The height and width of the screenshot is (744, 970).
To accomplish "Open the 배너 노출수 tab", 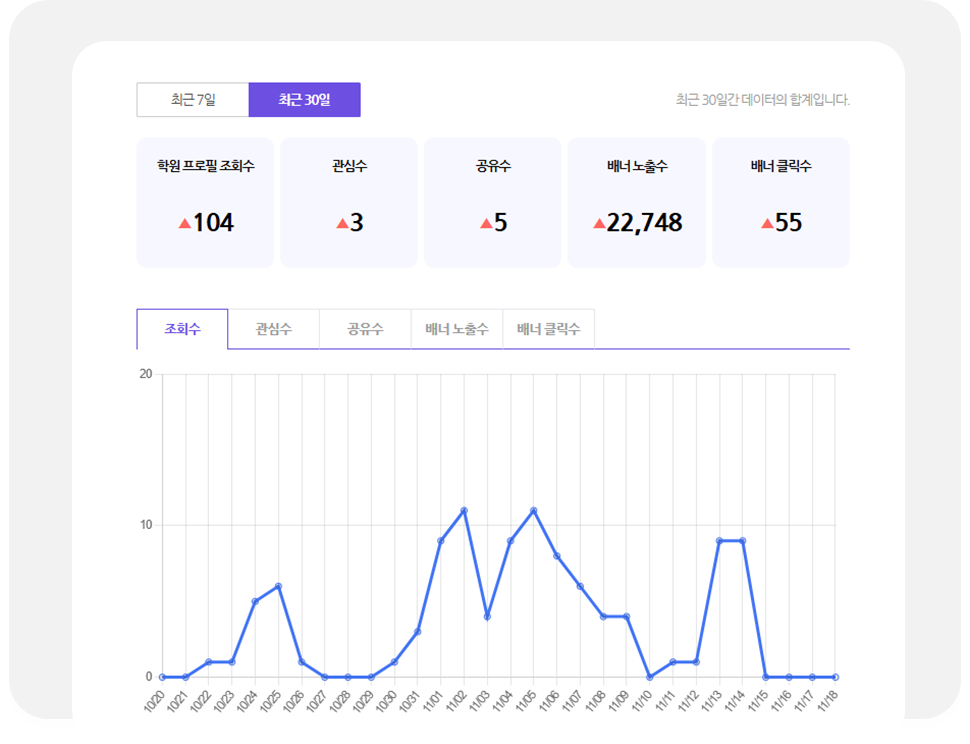I will click(457, 327).
